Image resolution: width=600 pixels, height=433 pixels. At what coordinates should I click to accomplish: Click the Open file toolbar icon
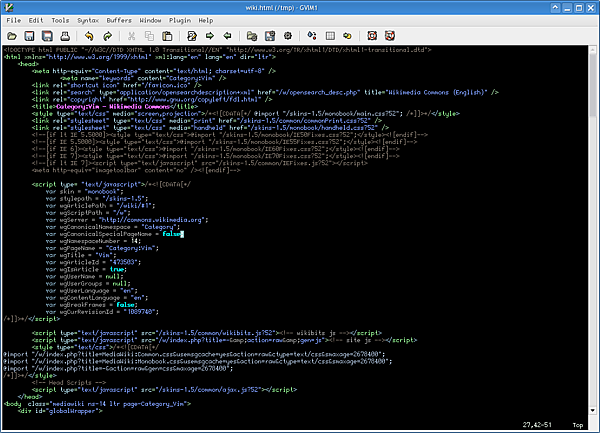[12, 35]
